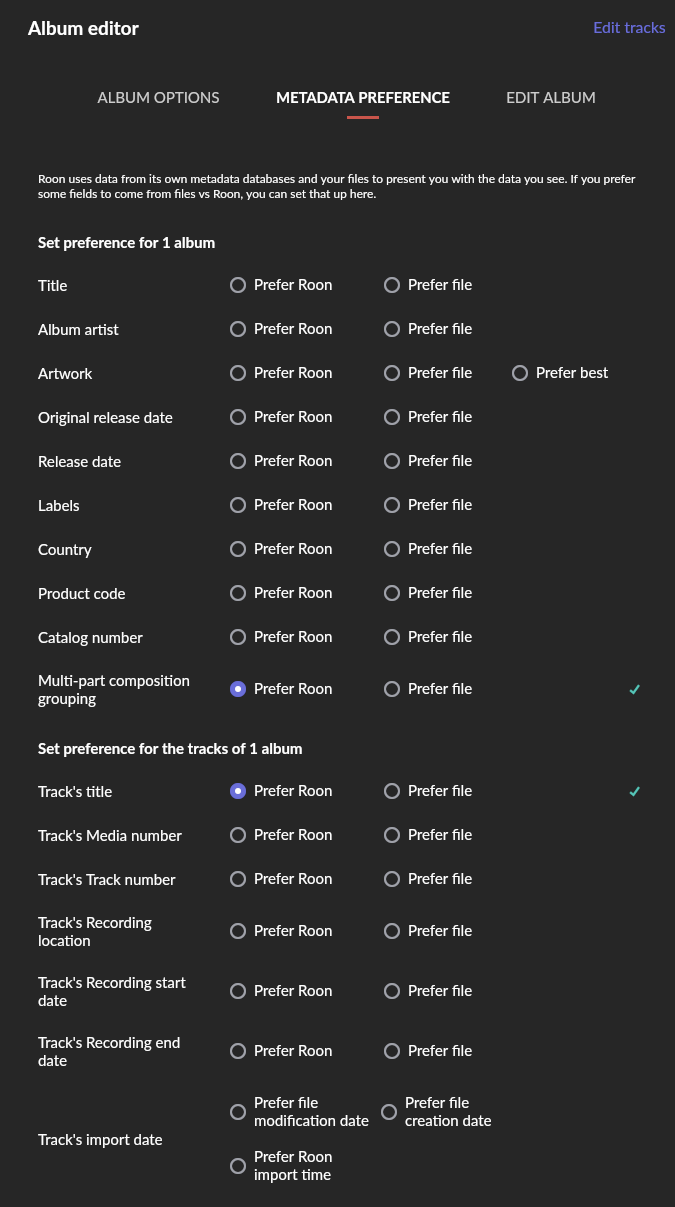675x1207 pixels.
Task: Choose Prefer Roon for Catalog number
Action: click(x=238, y=637)
